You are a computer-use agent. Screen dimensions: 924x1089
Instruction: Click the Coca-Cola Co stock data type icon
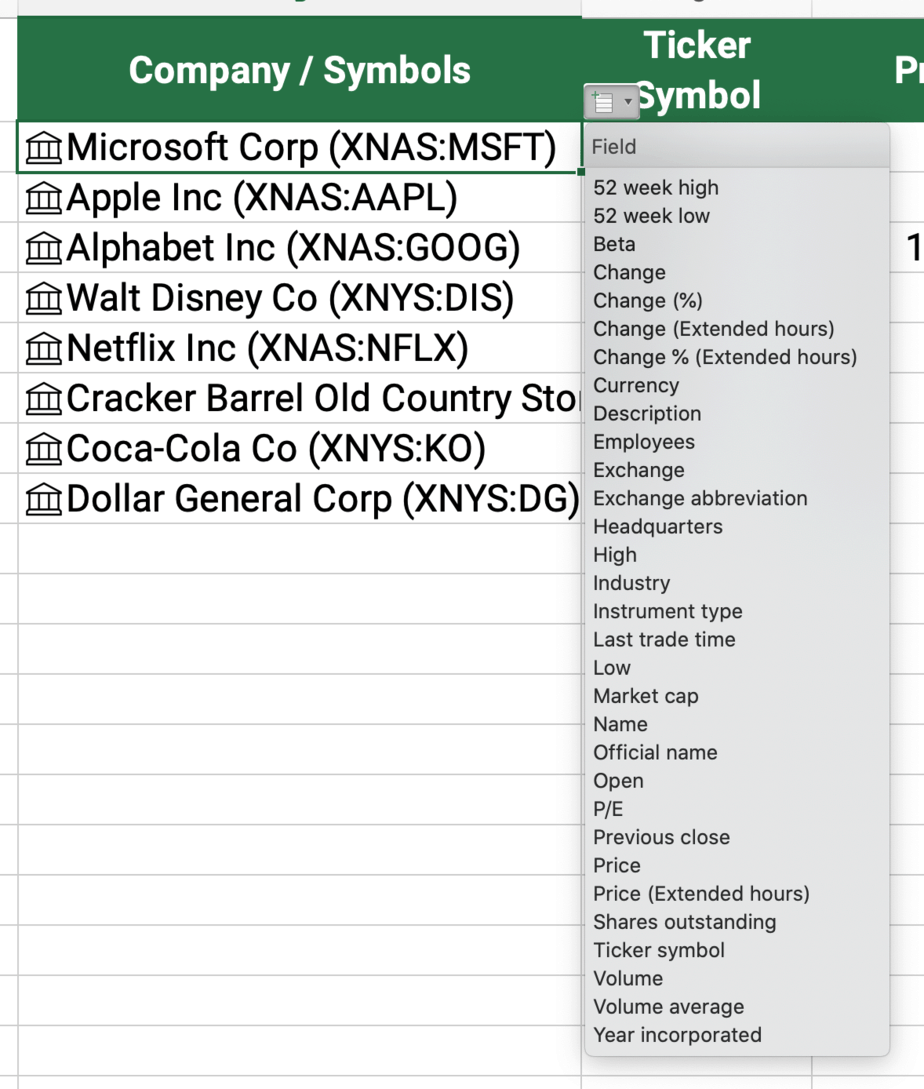coord(44,449)
